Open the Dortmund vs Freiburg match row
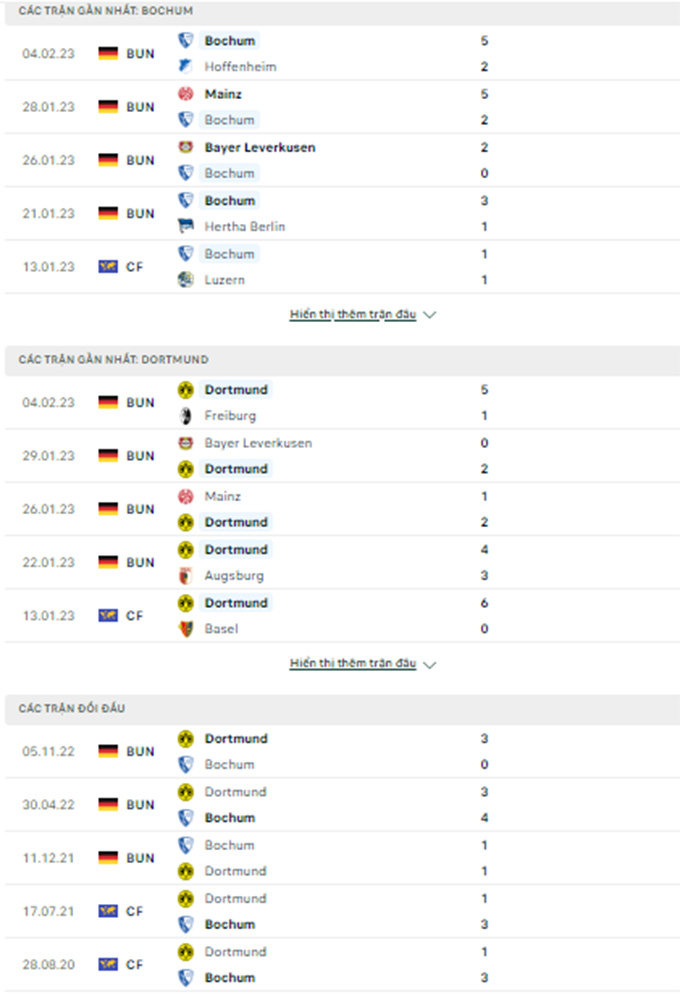The height and width of the screenshot is (995, 680). [x=342, y=402]
